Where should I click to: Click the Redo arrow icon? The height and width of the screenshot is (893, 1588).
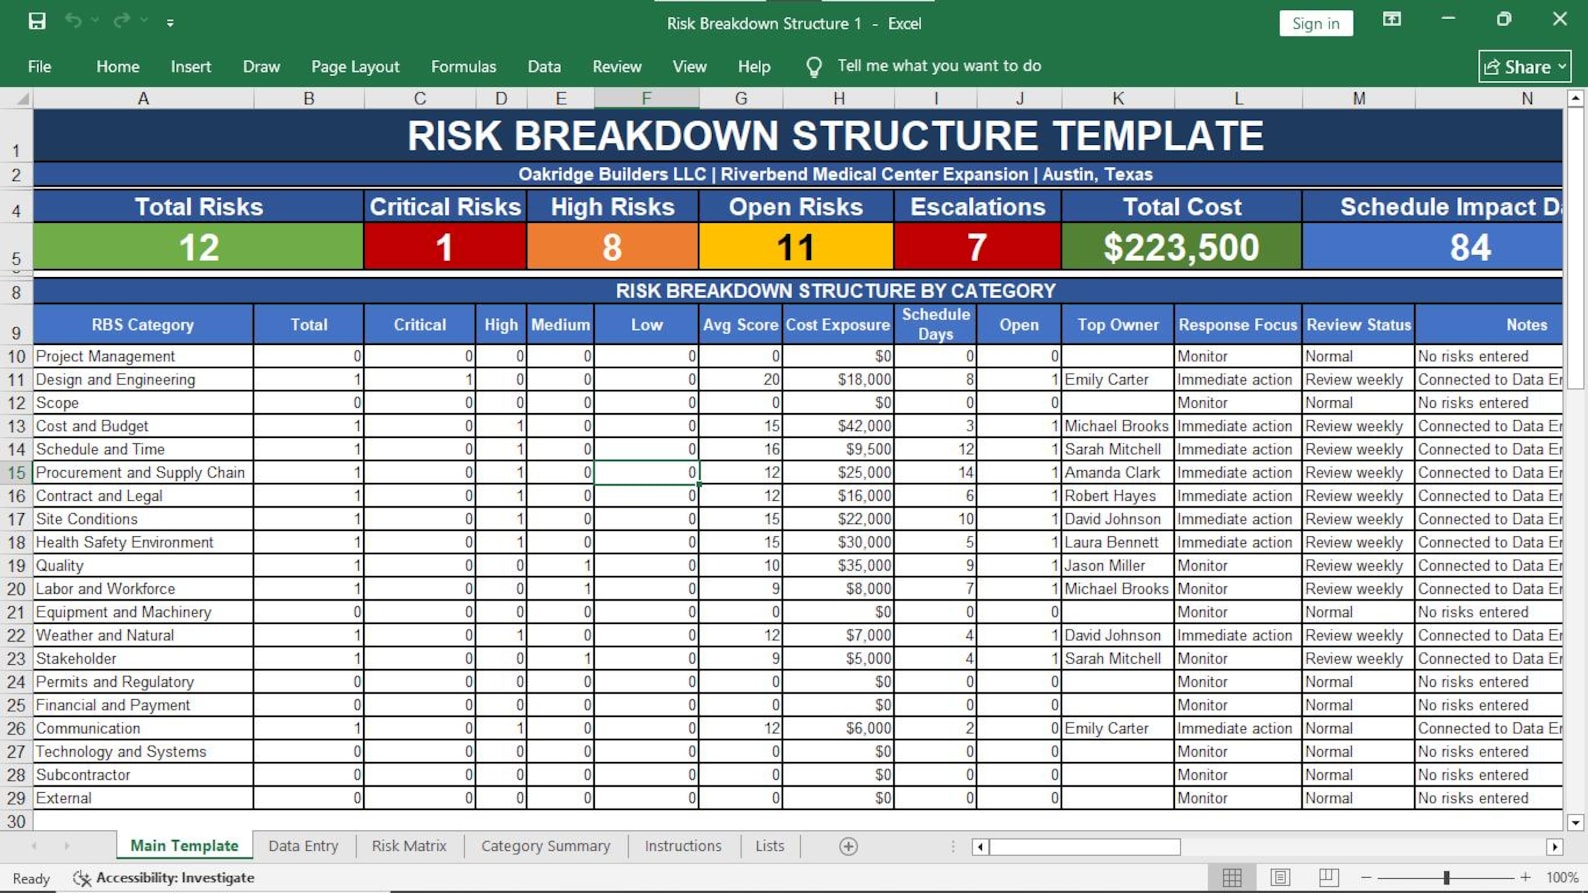(121, 21)
